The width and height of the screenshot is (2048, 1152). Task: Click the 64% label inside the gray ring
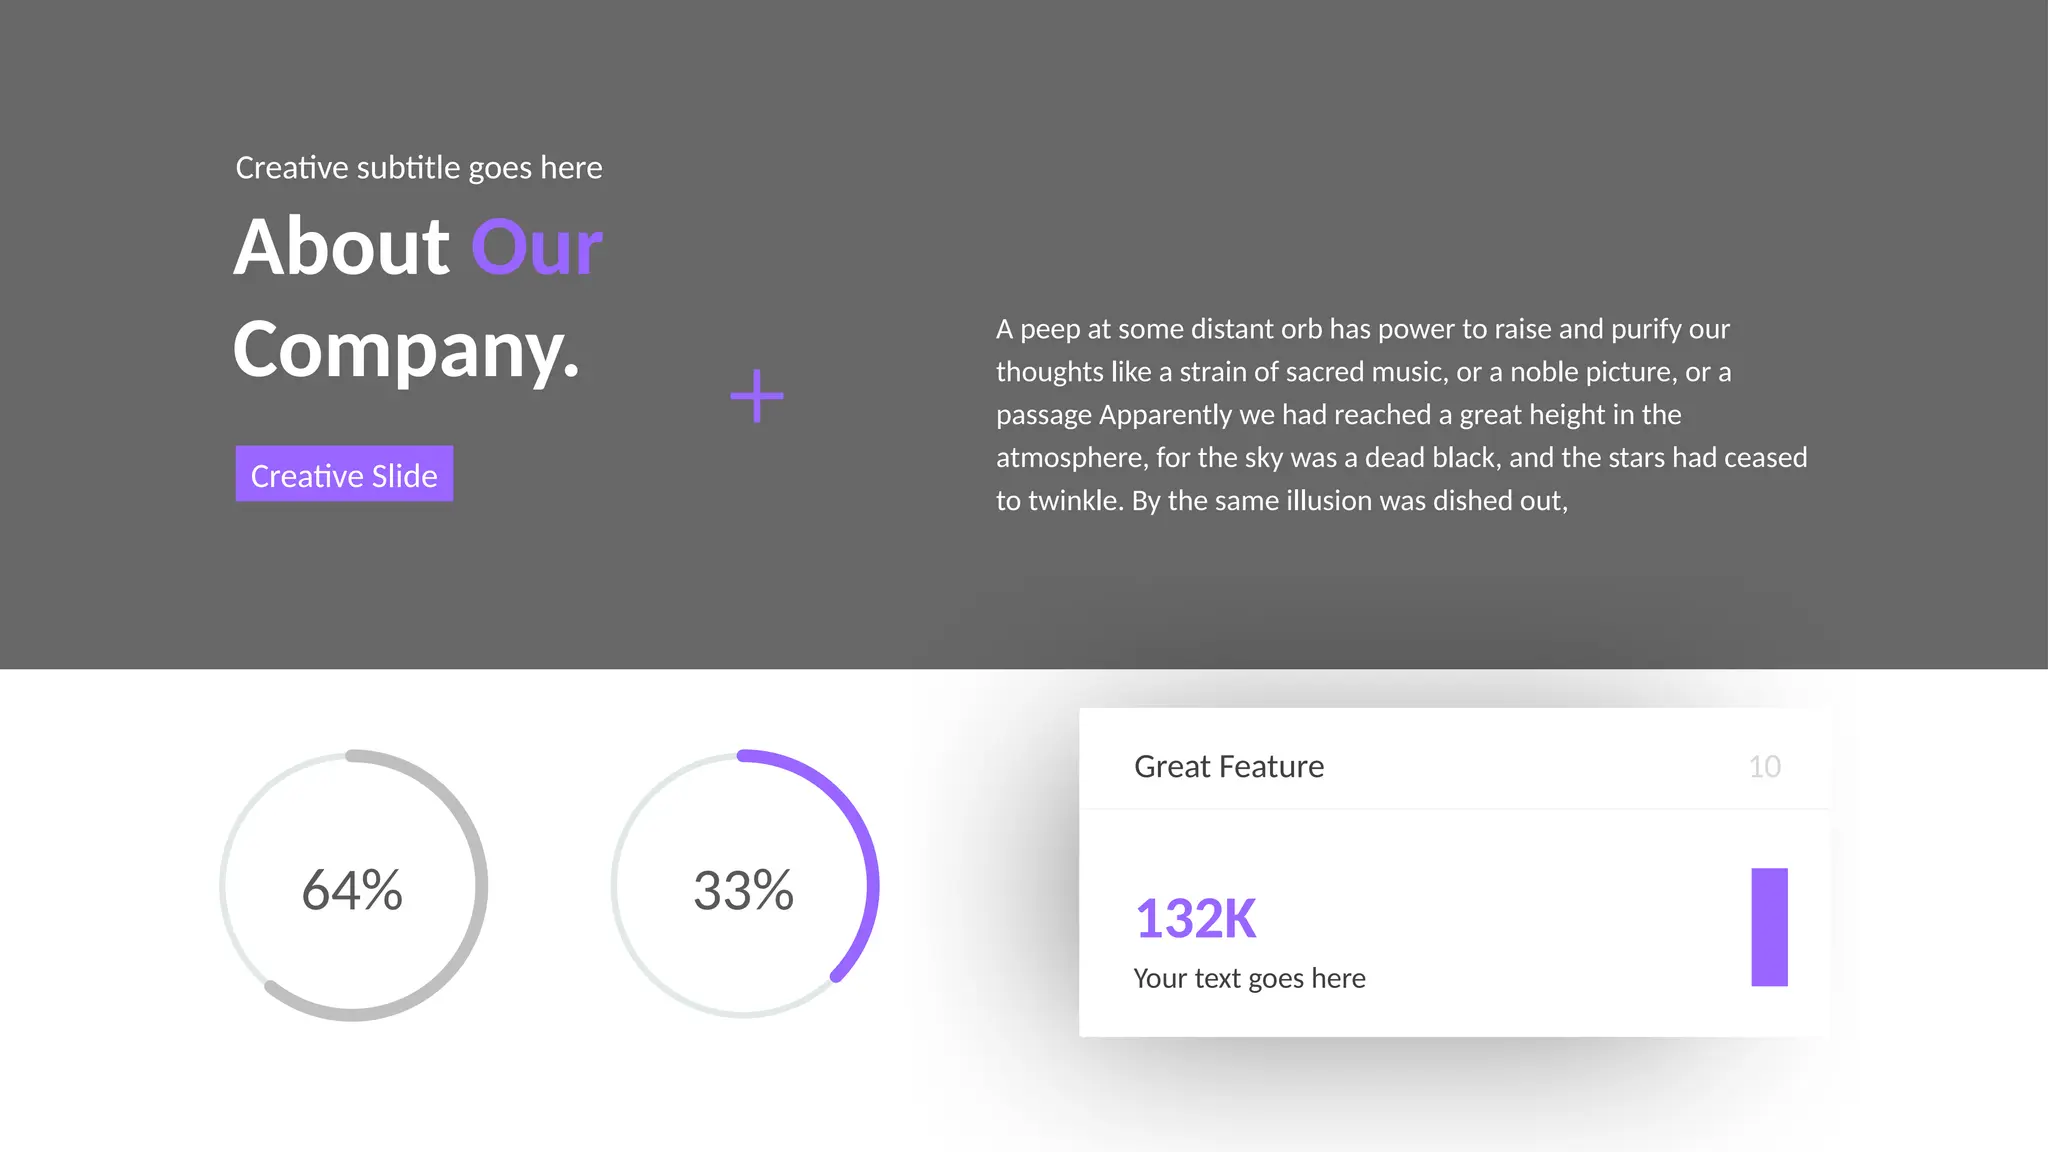click(x=352, y=889)
